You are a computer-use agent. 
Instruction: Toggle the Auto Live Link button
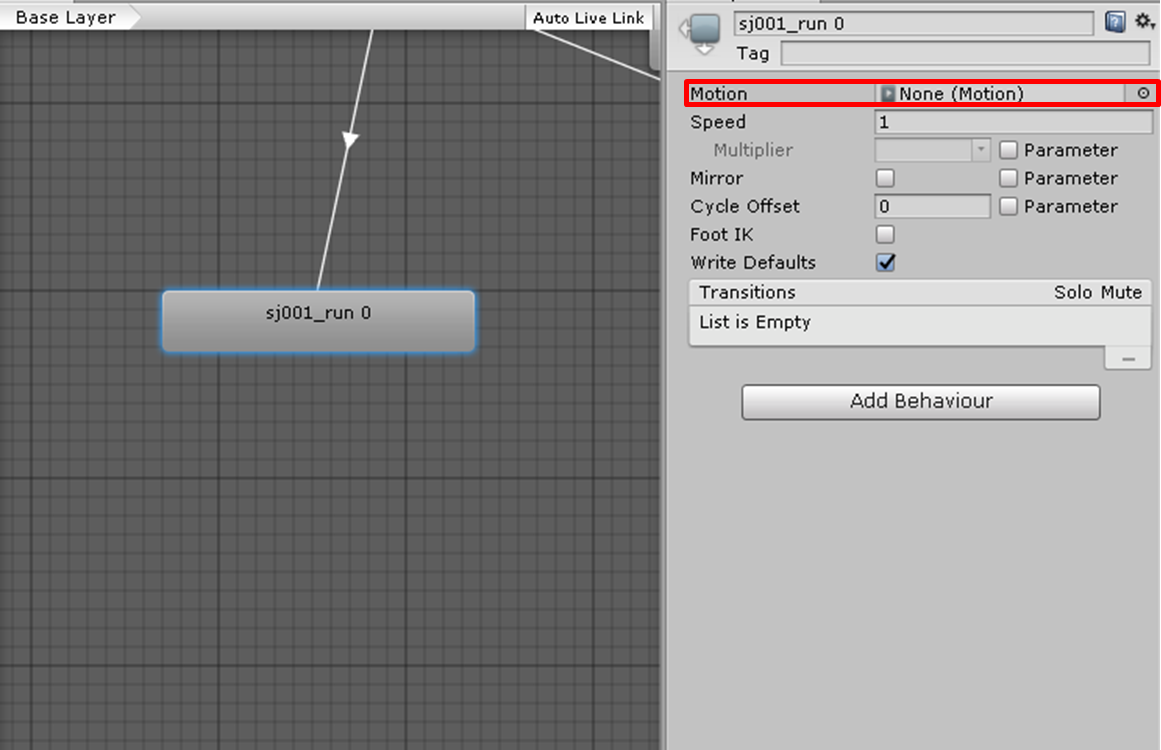pos(589,18)
